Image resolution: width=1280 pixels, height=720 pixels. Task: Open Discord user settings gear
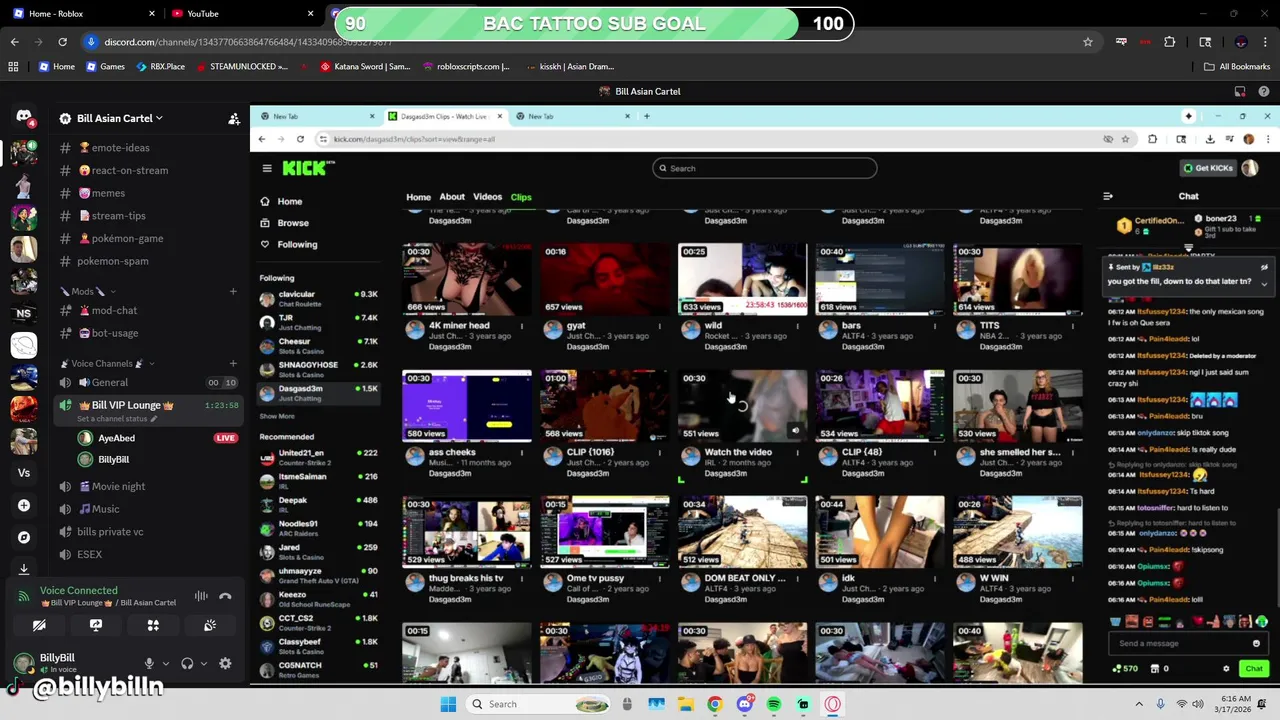click(x=225, y=663)
